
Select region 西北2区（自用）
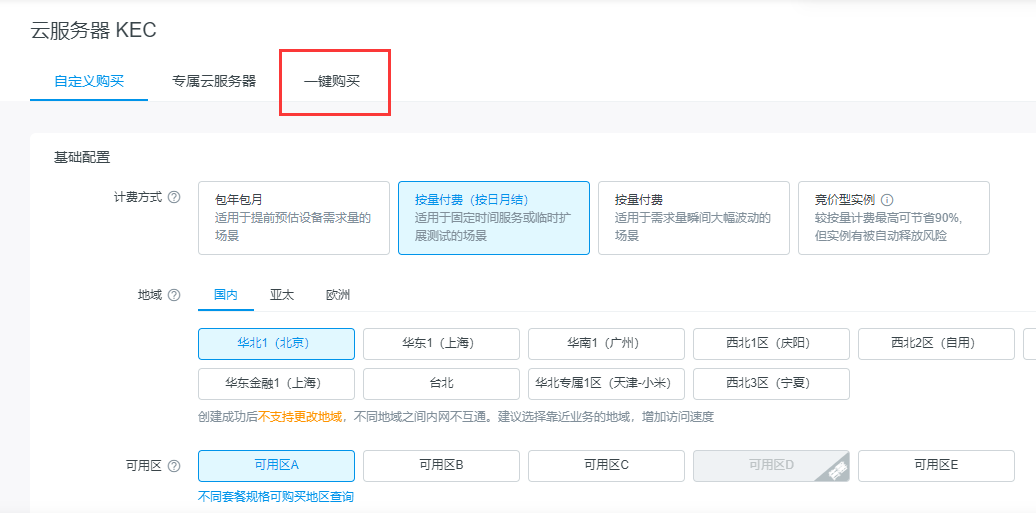point(936,344)
